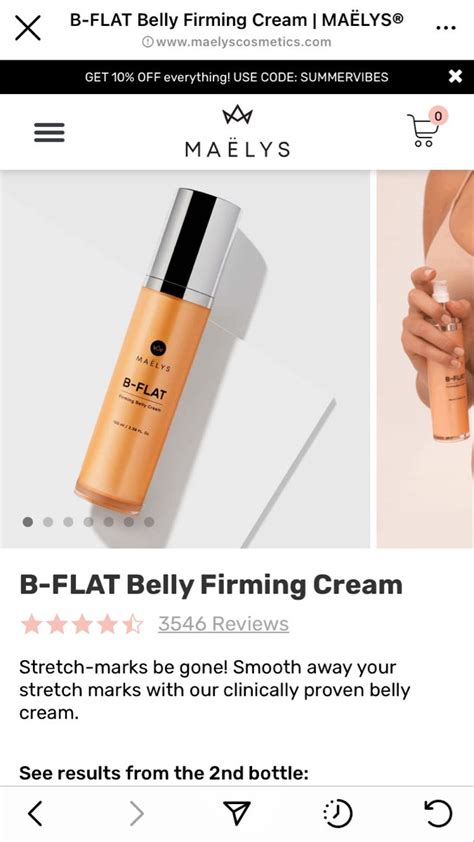Reload the page with refresh icon
Screen dimensions: 474x842
tap(439, 813)
